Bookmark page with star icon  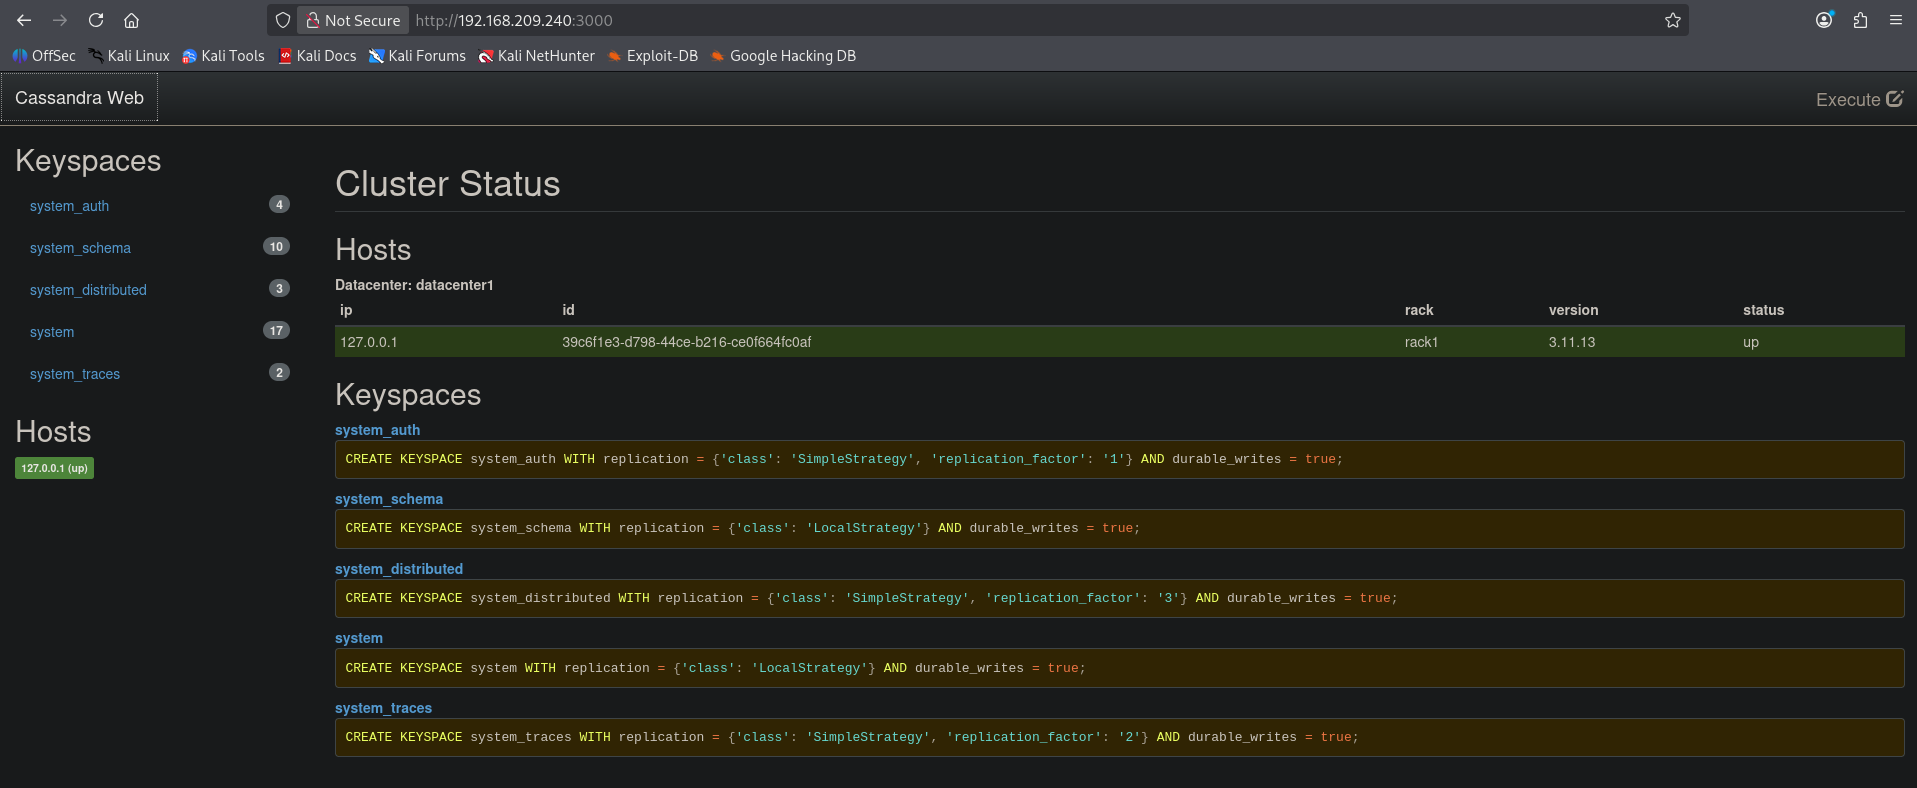tap(1672, 20)
